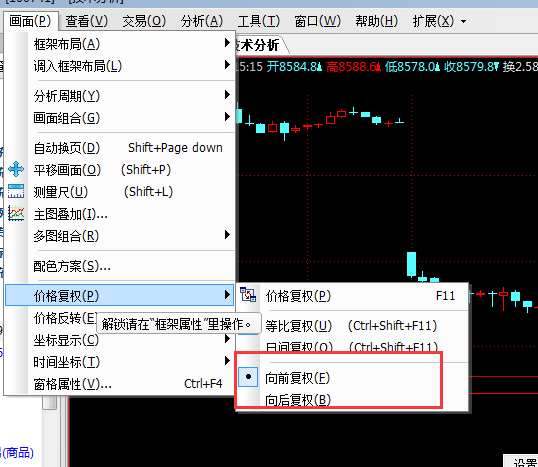The width and height of the screenshot is (538, 467).
Task: Expand the 画面组合(G) submenu
Action: click(119, 118)
